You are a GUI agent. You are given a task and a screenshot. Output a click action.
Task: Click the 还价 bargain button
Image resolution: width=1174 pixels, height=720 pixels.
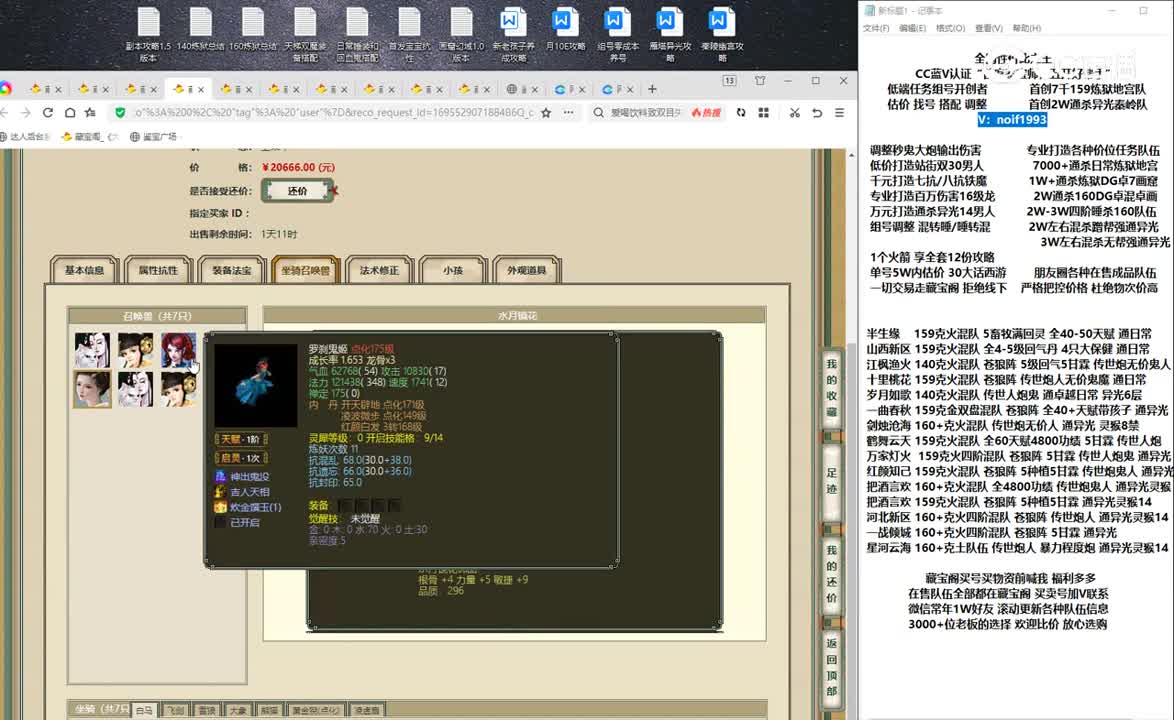[x=297, y=191]
